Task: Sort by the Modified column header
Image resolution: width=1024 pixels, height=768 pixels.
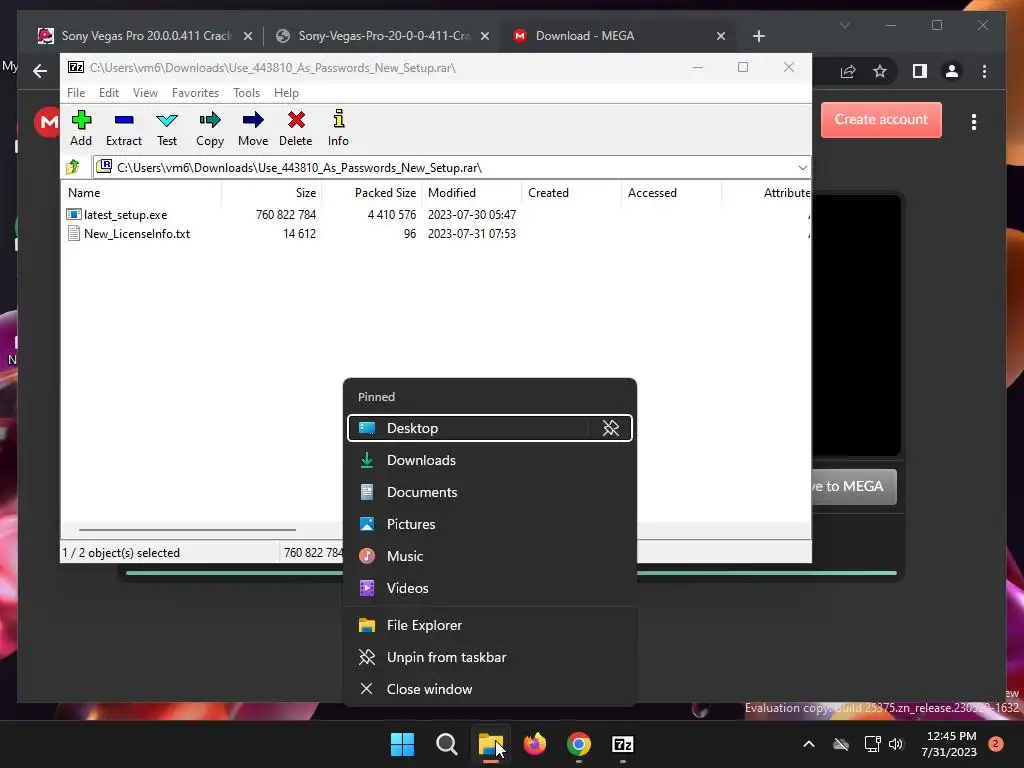Action: [472, 193]
